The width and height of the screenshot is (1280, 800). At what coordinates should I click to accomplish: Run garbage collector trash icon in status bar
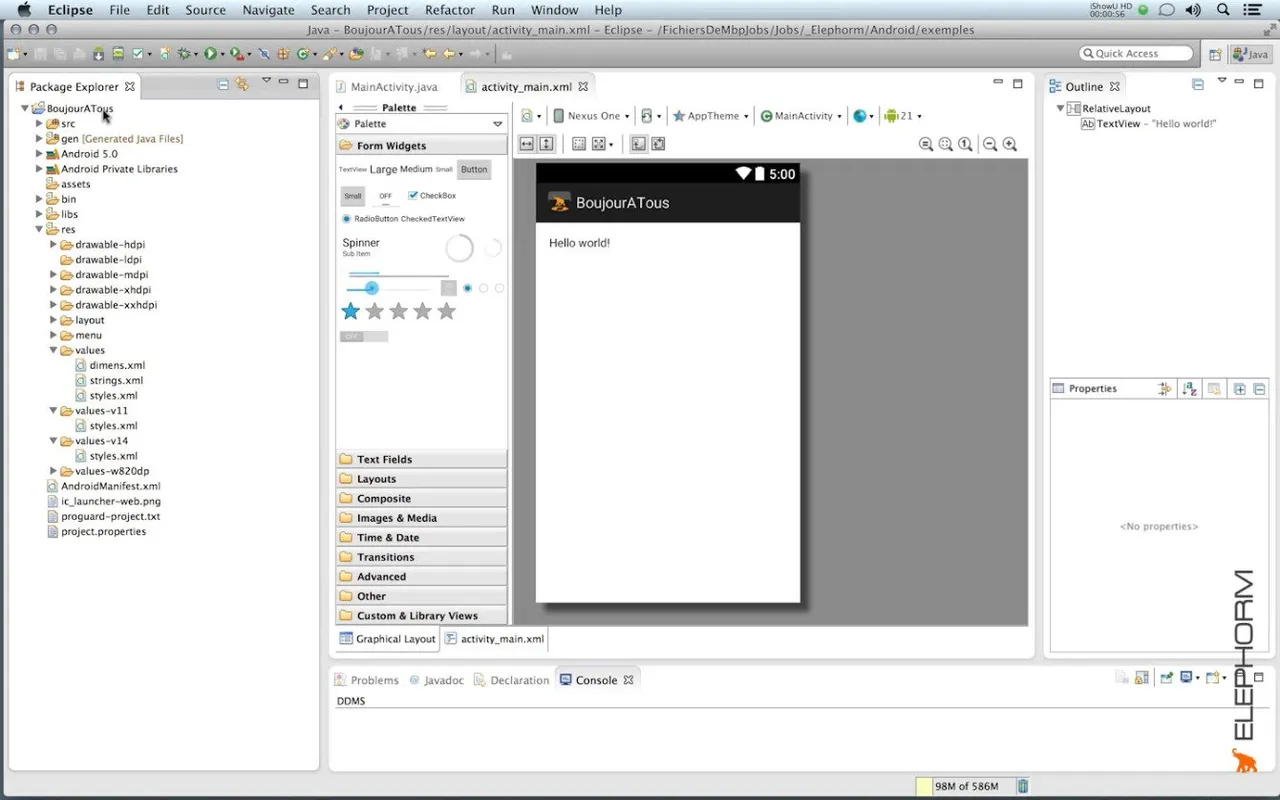(1023, 786)
